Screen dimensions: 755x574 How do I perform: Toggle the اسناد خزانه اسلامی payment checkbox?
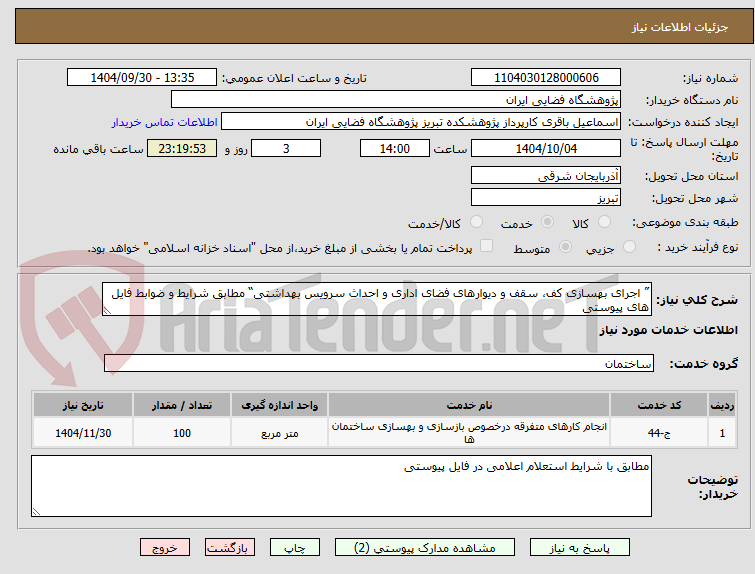tap(487, 246)
